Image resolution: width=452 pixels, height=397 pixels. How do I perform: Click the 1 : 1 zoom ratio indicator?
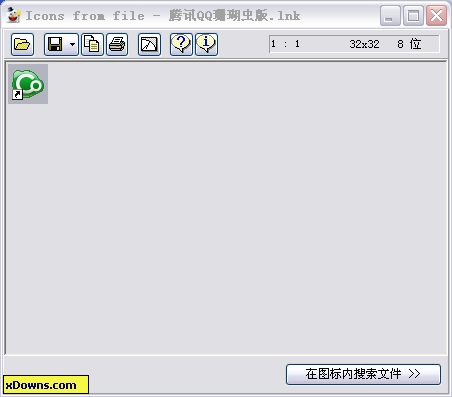pos(285,44)
